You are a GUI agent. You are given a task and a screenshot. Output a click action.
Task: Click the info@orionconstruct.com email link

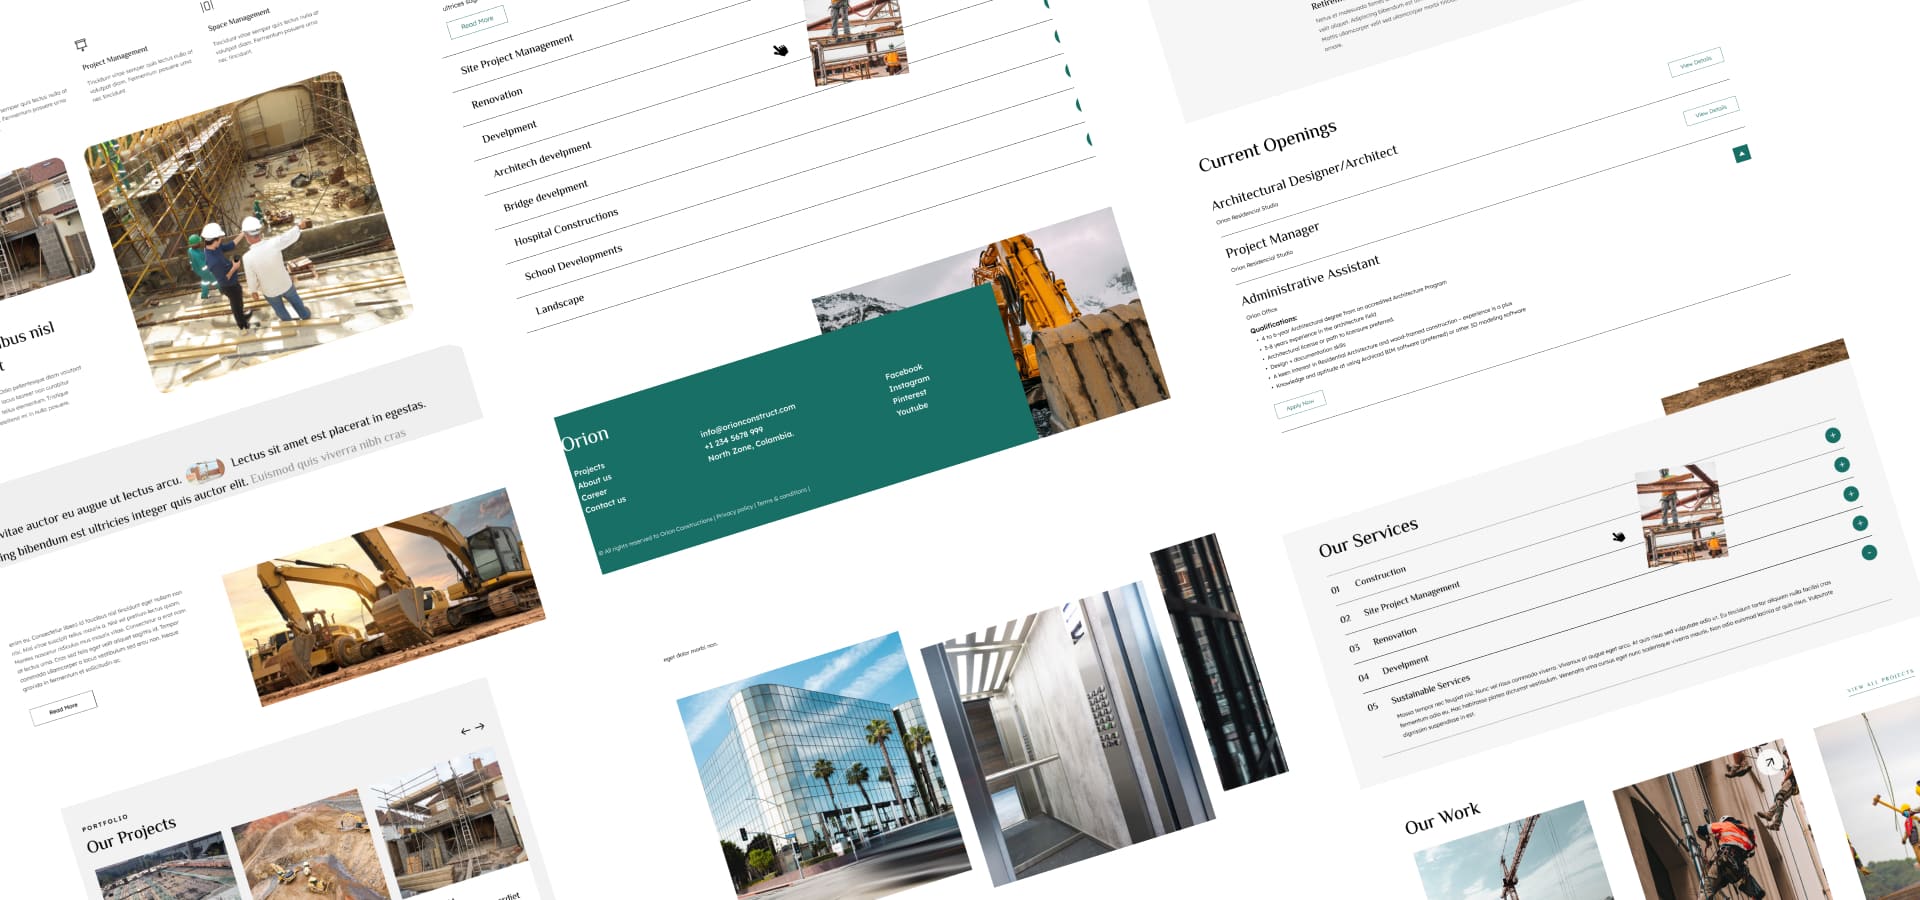pos(748,420)
